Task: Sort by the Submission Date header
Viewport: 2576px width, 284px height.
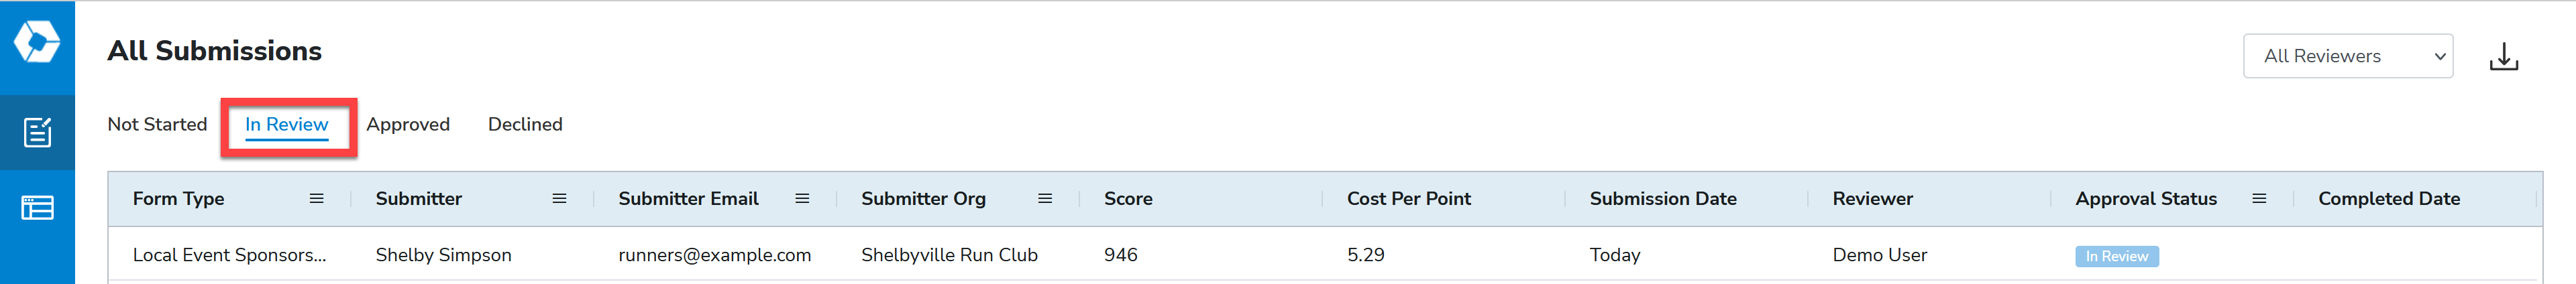Action: (x=1663, y=199)
